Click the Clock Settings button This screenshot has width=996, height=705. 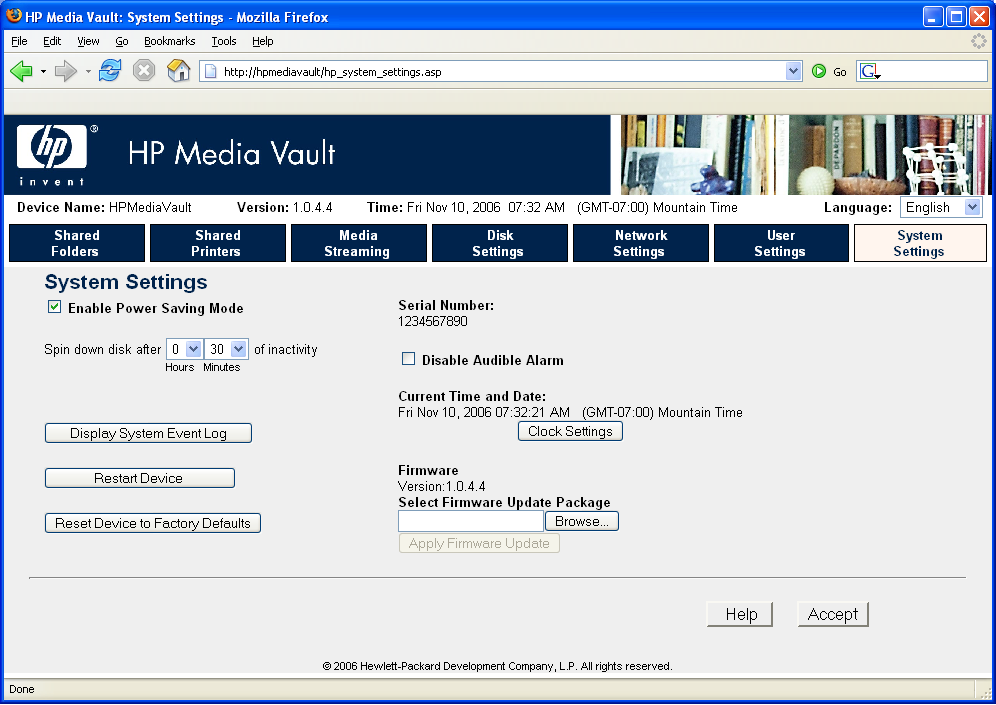(570, 431)
